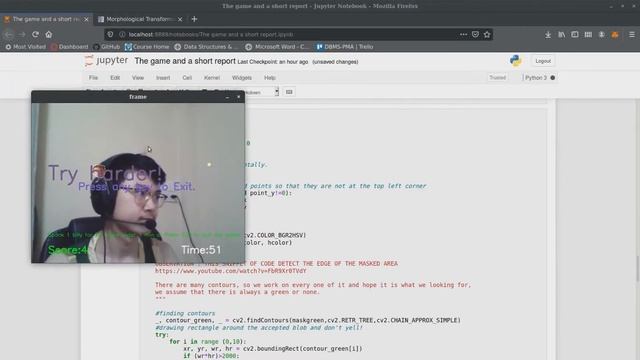
Task: Open GitHub bookmark
Action: [107, 47]
